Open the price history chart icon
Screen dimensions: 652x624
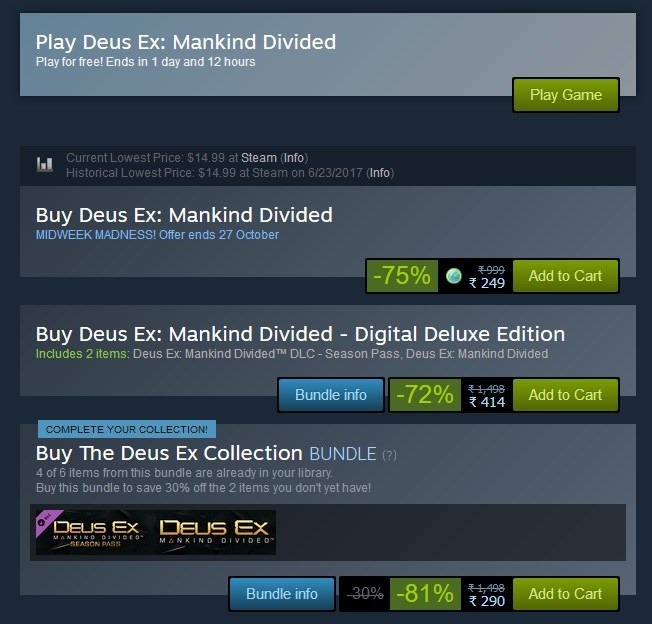tap(44, 165)
